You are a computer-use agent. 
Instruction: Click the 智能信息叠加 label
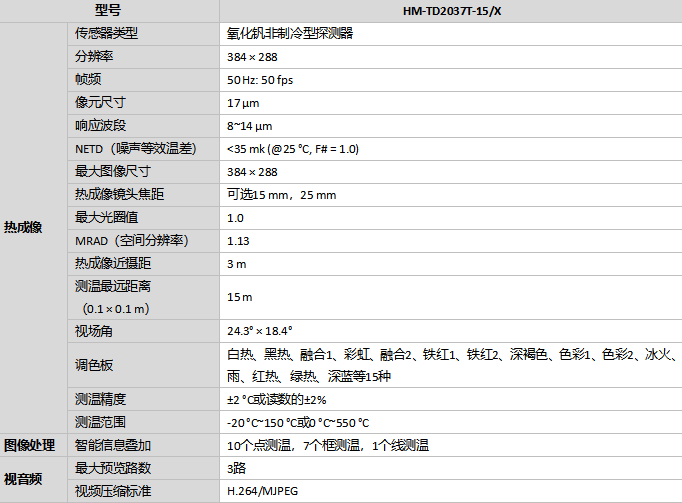click(x=113, y=445)
